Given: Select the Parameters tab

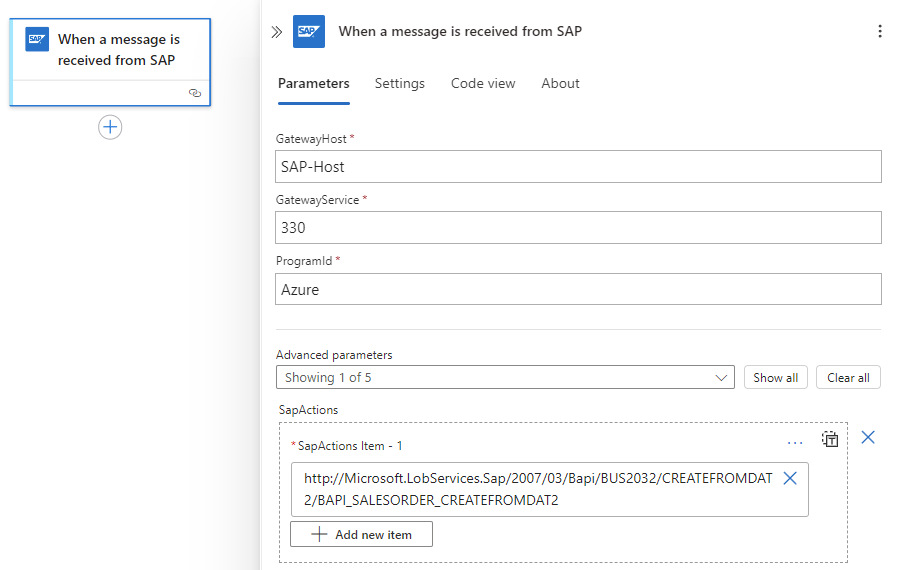Looking at the screenshot, I should point(314,83).
